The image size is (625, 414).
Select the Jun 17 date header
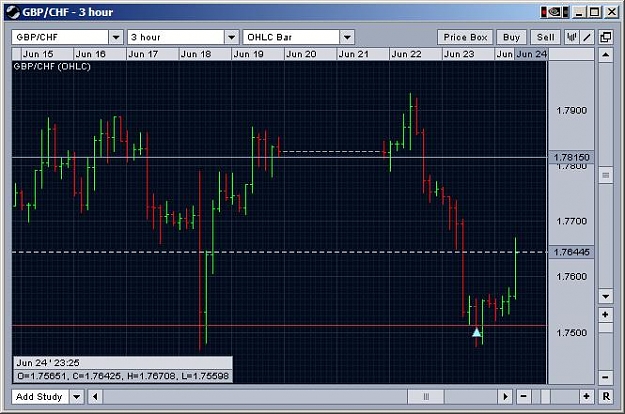[152, 54]
